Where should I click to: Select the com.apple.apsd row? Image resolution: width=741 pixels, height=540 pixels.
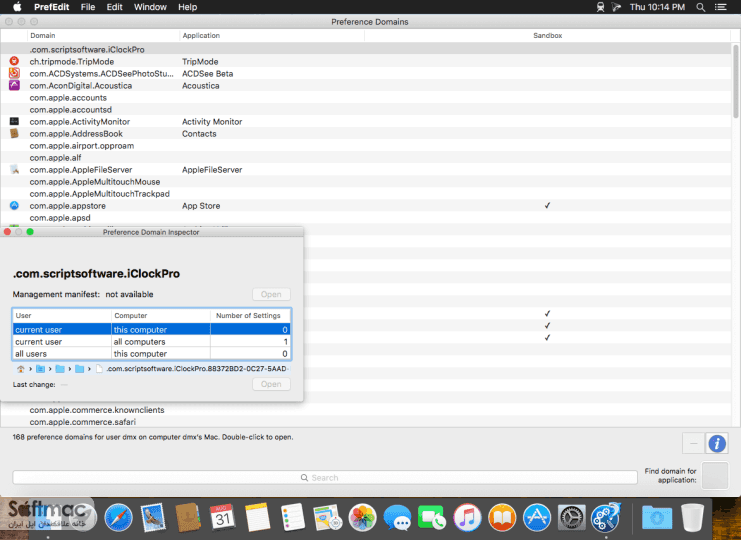point(366,218)
